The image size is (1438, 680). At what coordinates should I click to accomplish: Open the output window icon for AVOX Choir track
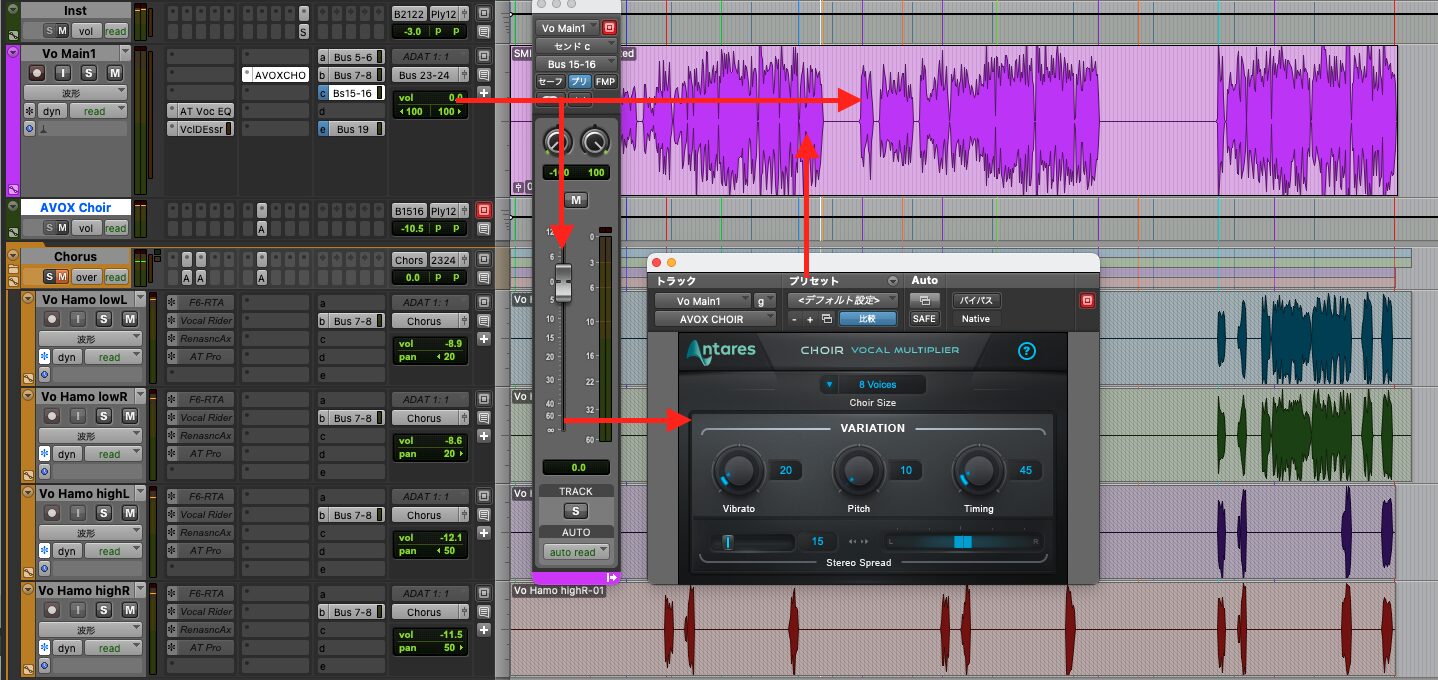(484, 211)
